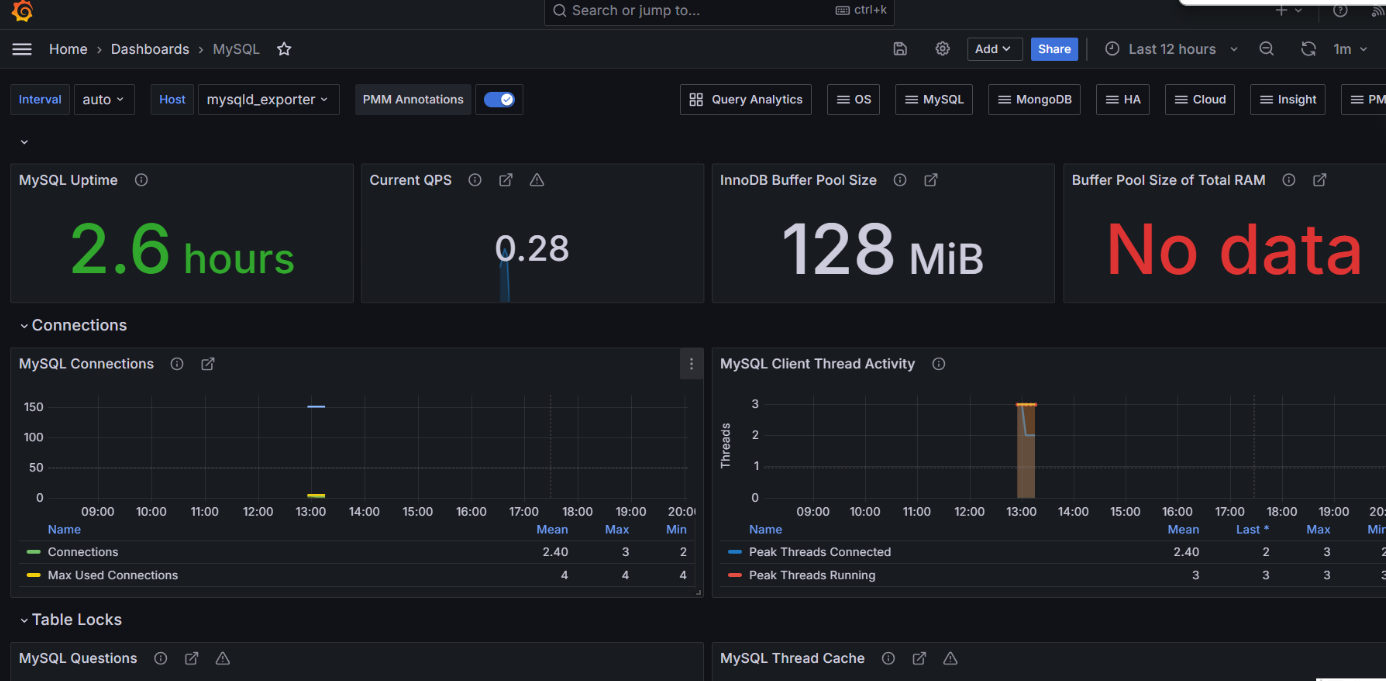Open the Interval auto dropdown
Image resolution: width=1386 pixels, height=681 pixels.
tap(104, 99)
